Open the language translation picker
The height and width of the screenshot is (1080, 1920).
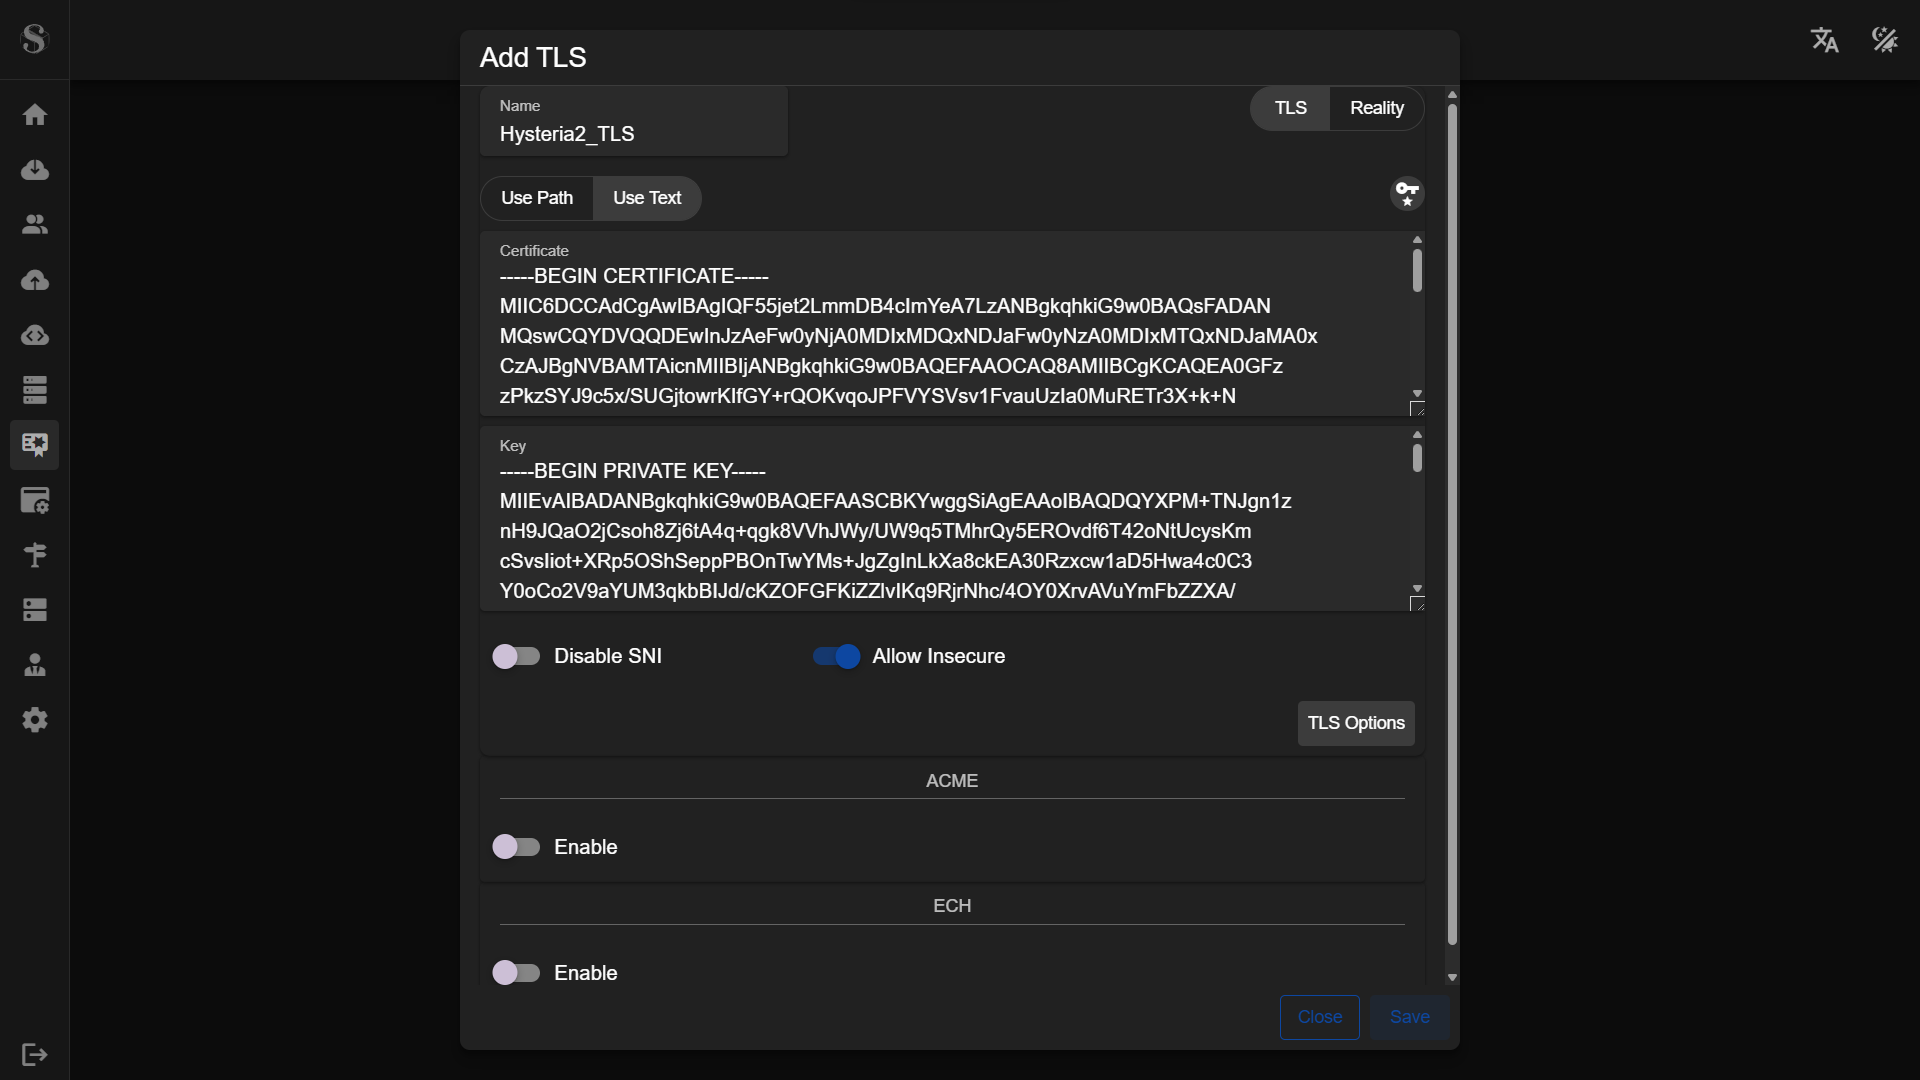pyautogui.click(x=1824, y=40)
